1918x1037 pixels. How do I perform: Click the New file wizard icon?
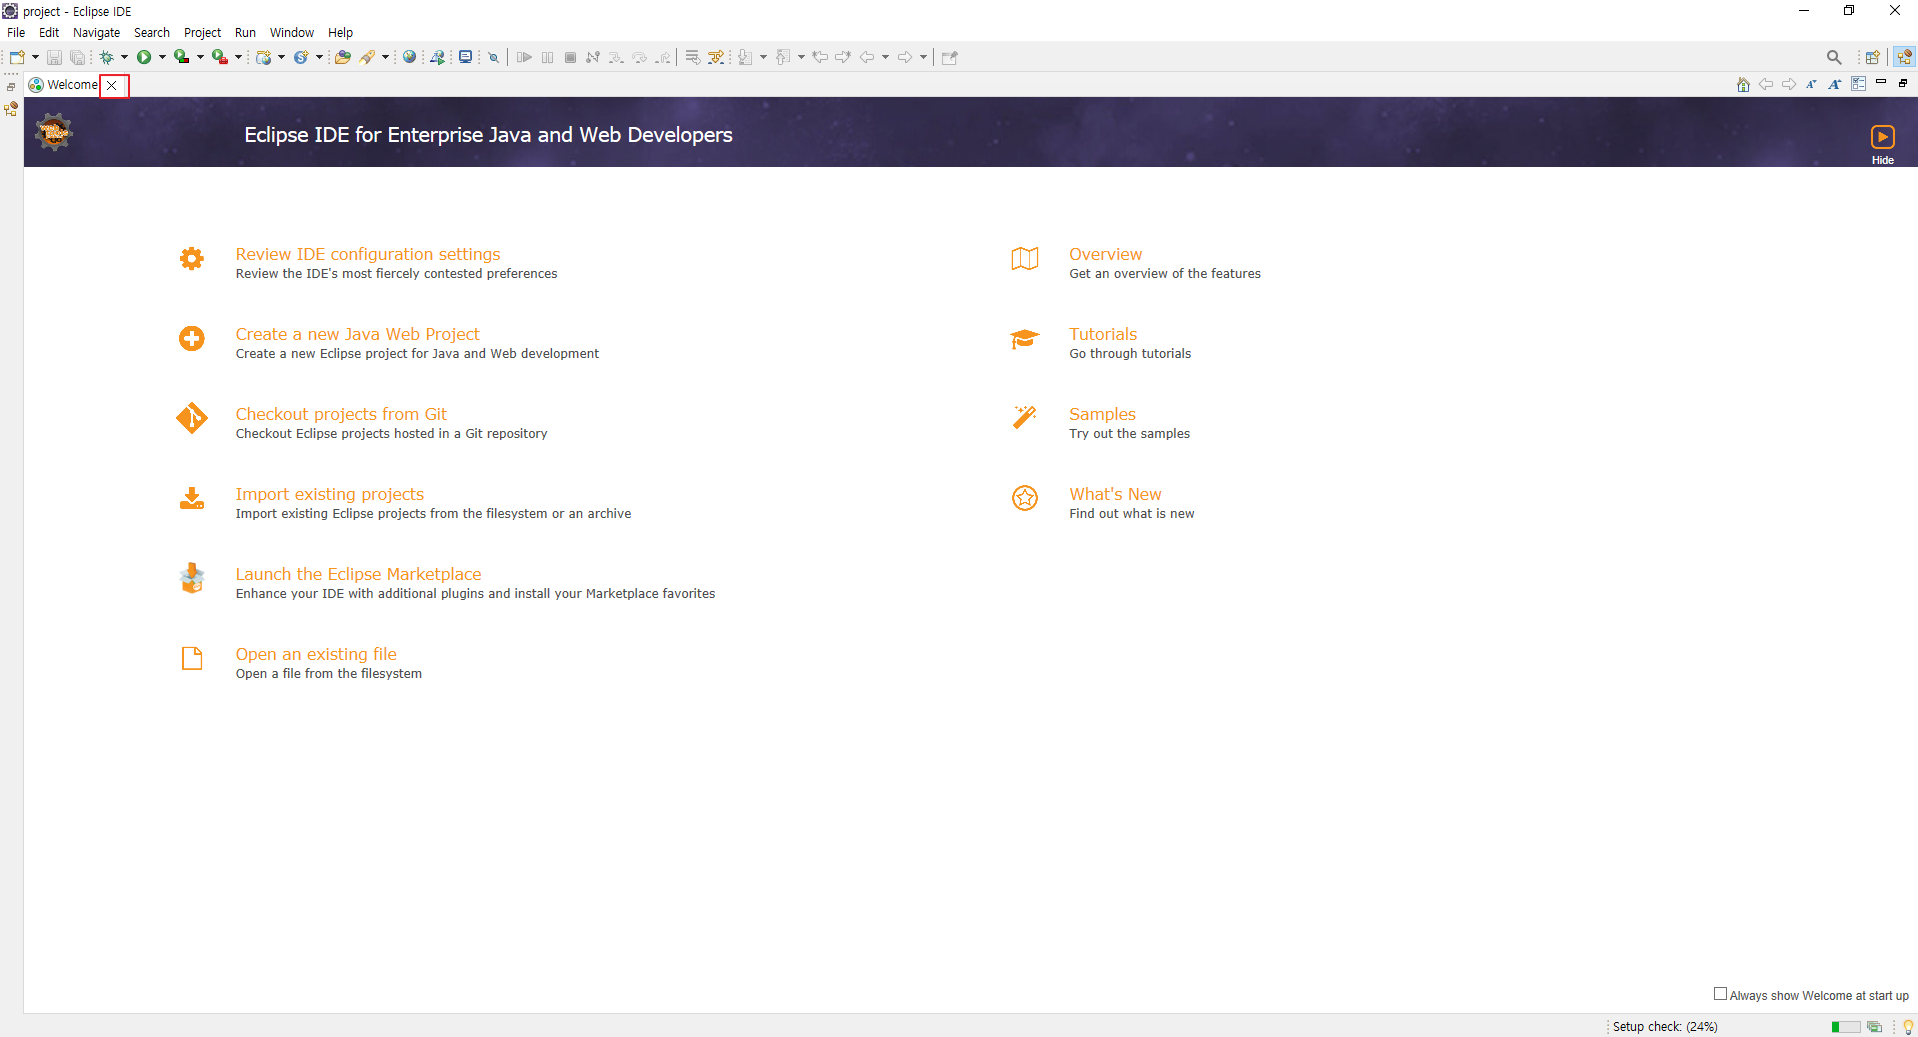pyautogui.click(x=17, y=57)
